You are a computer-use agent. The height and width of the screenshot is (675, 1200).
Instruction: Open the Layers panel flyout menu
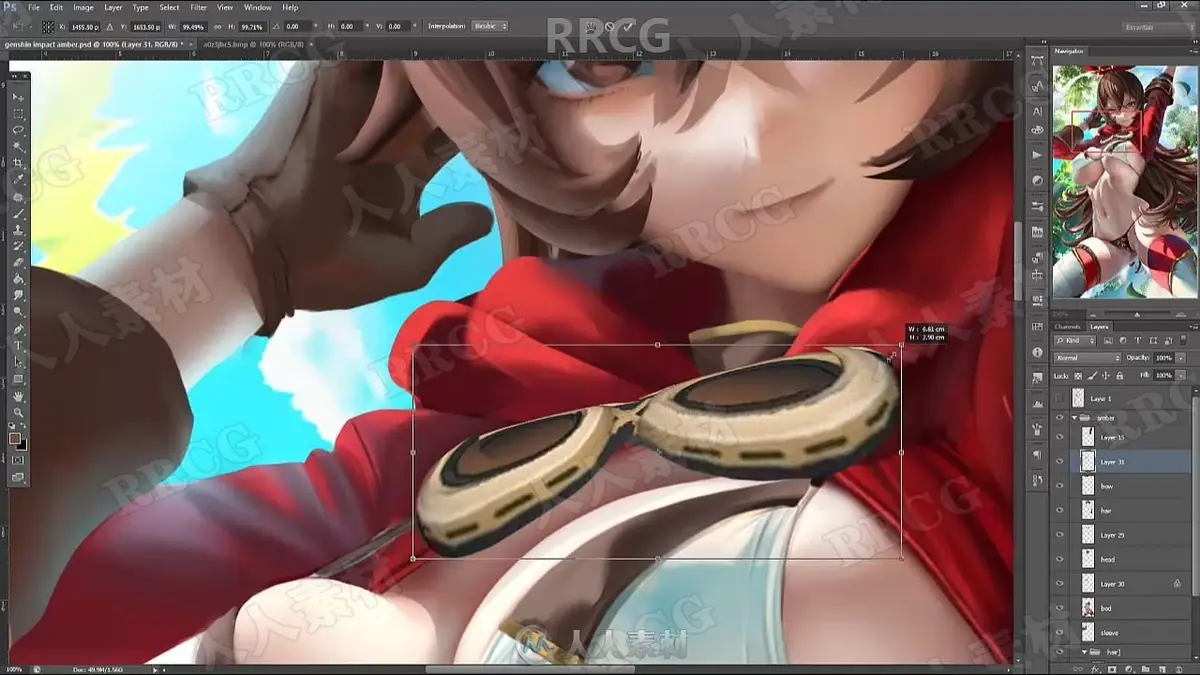[x=1194, y=327]
